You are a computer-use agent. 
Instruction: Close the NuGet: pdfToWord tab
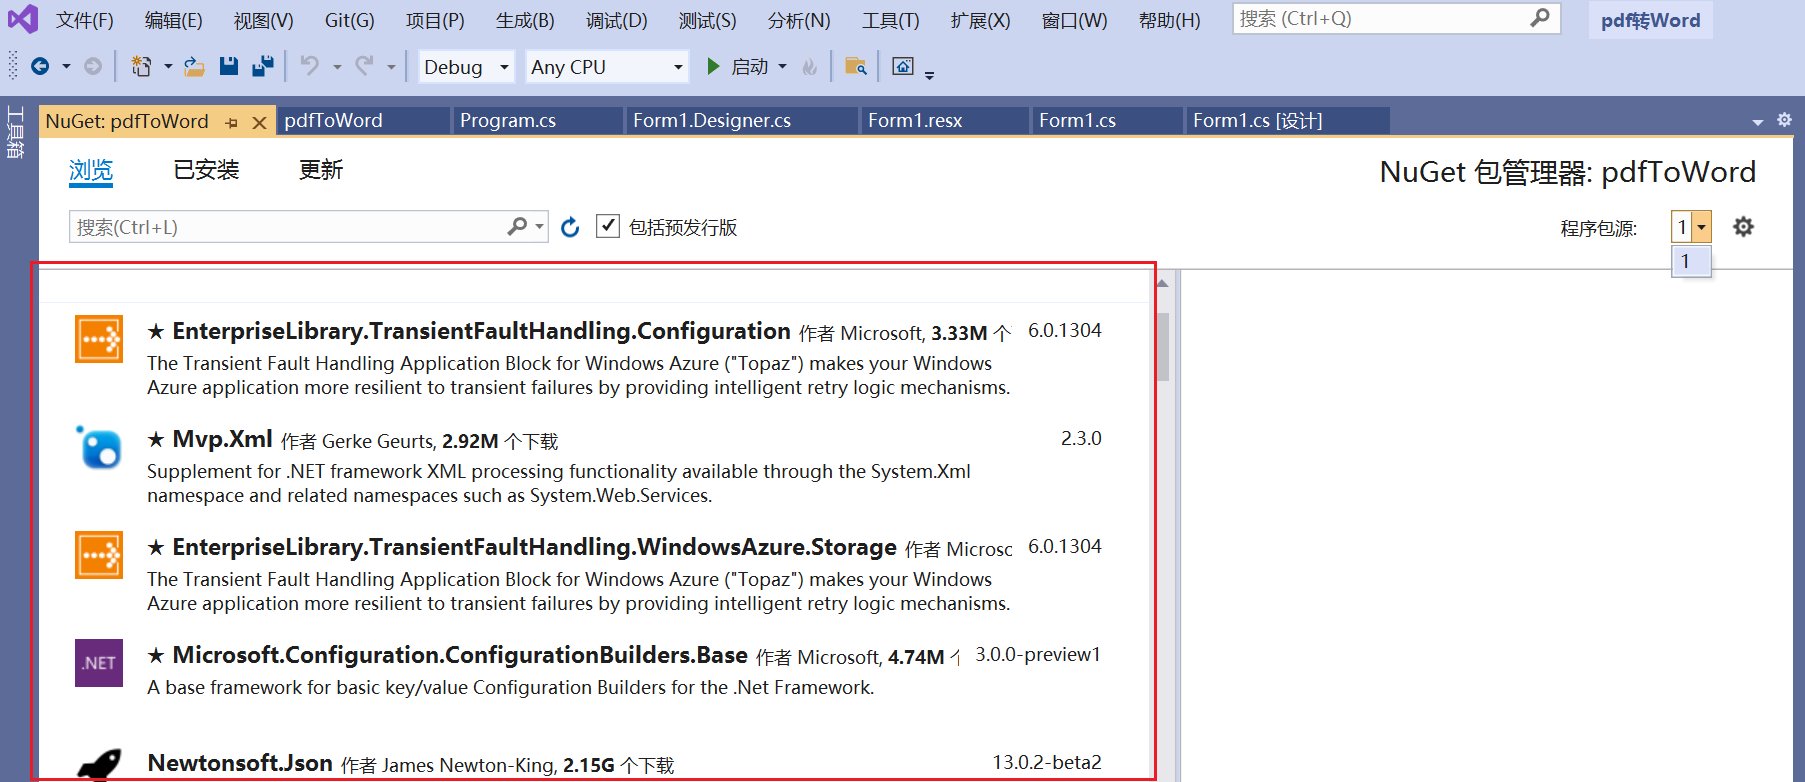(259, 122)
